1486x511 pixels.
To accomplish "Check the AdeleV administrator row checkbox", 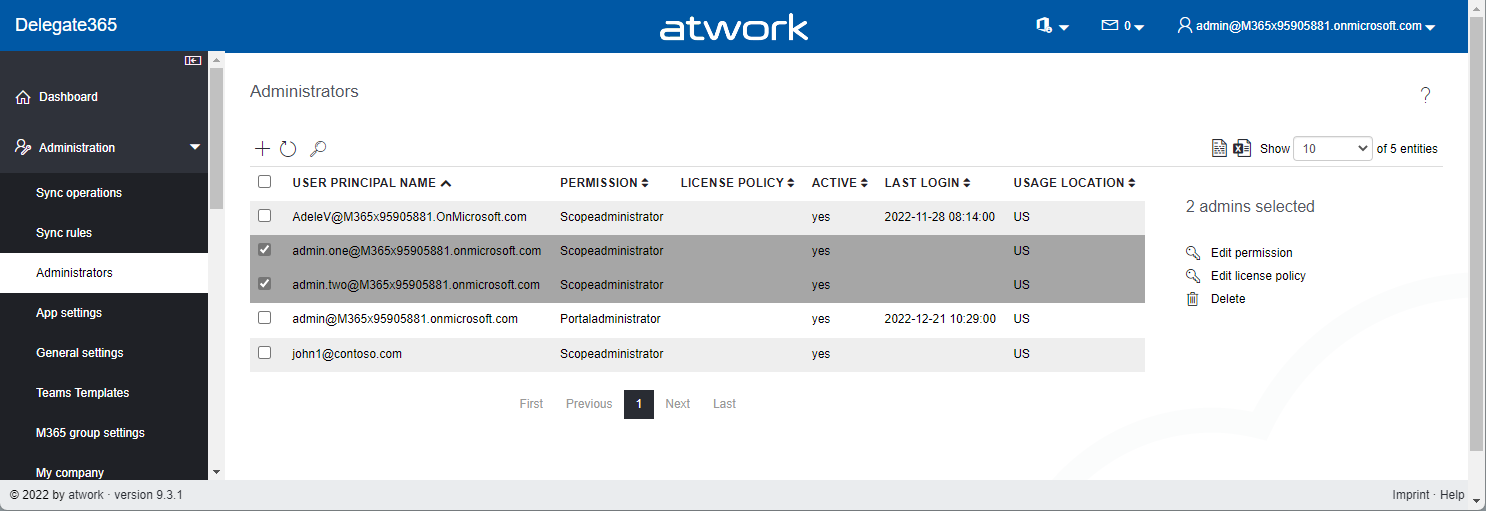I will click(265, 216).
